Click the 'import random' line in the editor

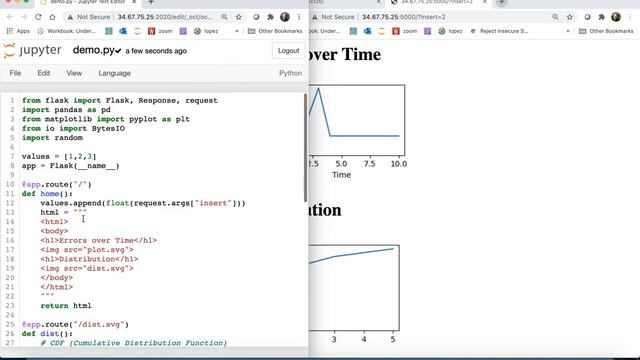click(52, 138)
